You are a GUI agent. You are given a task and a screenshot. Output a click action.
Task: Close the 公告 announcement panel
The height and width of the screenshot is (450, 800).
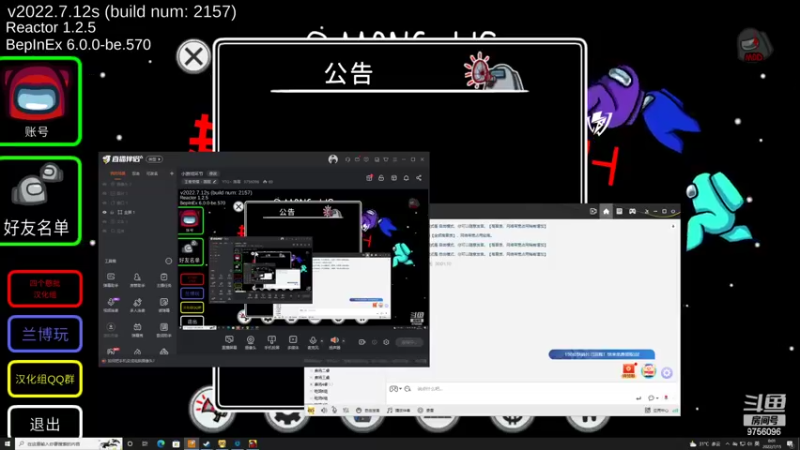(193, 56)
